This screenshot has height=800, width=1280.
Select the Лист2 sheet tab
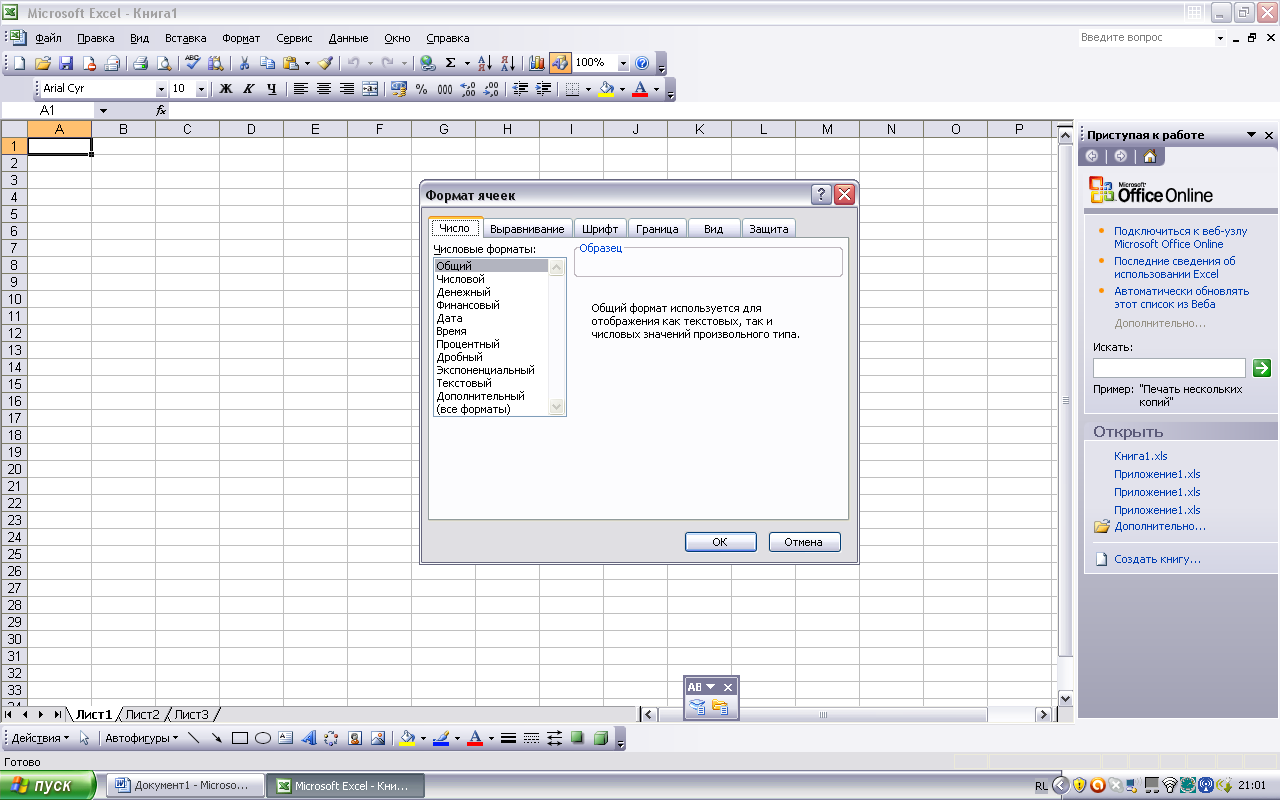click(x=143, y=714)
